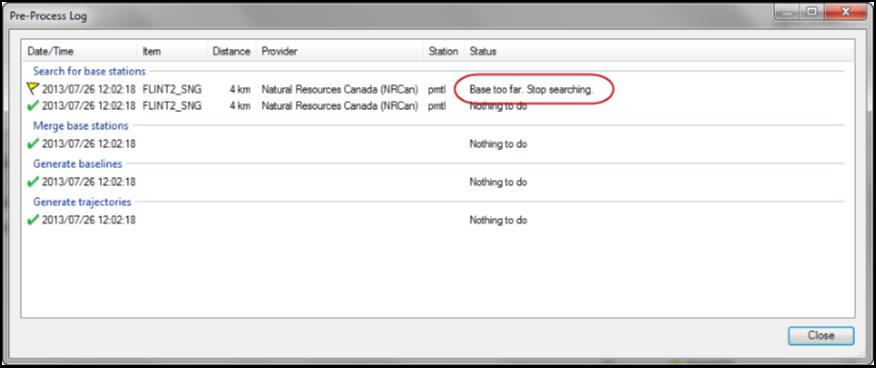Click green checkmark under Generate baselines

point(33,181)
